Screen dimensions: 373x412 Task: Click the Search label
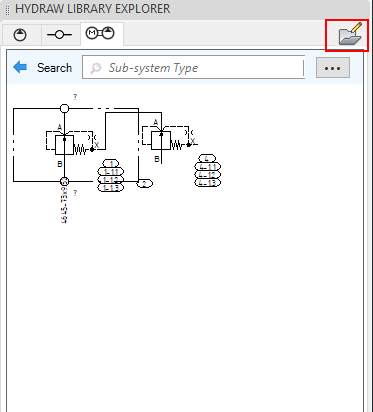pos(54,68)
